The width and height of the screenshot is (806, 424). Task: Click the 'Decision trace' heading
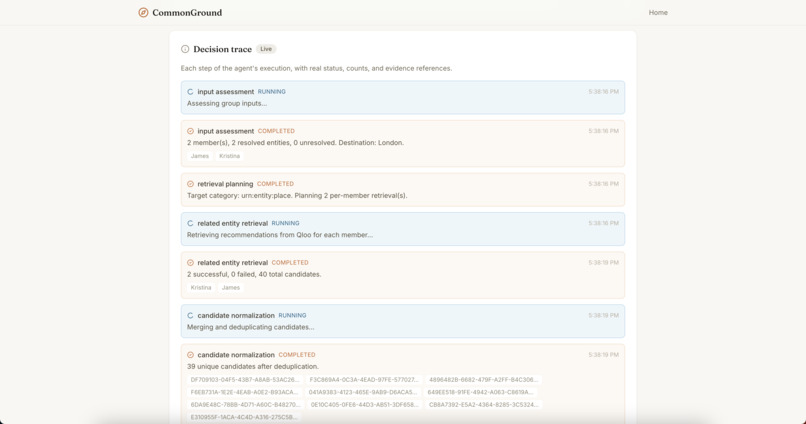pos(223,49)
